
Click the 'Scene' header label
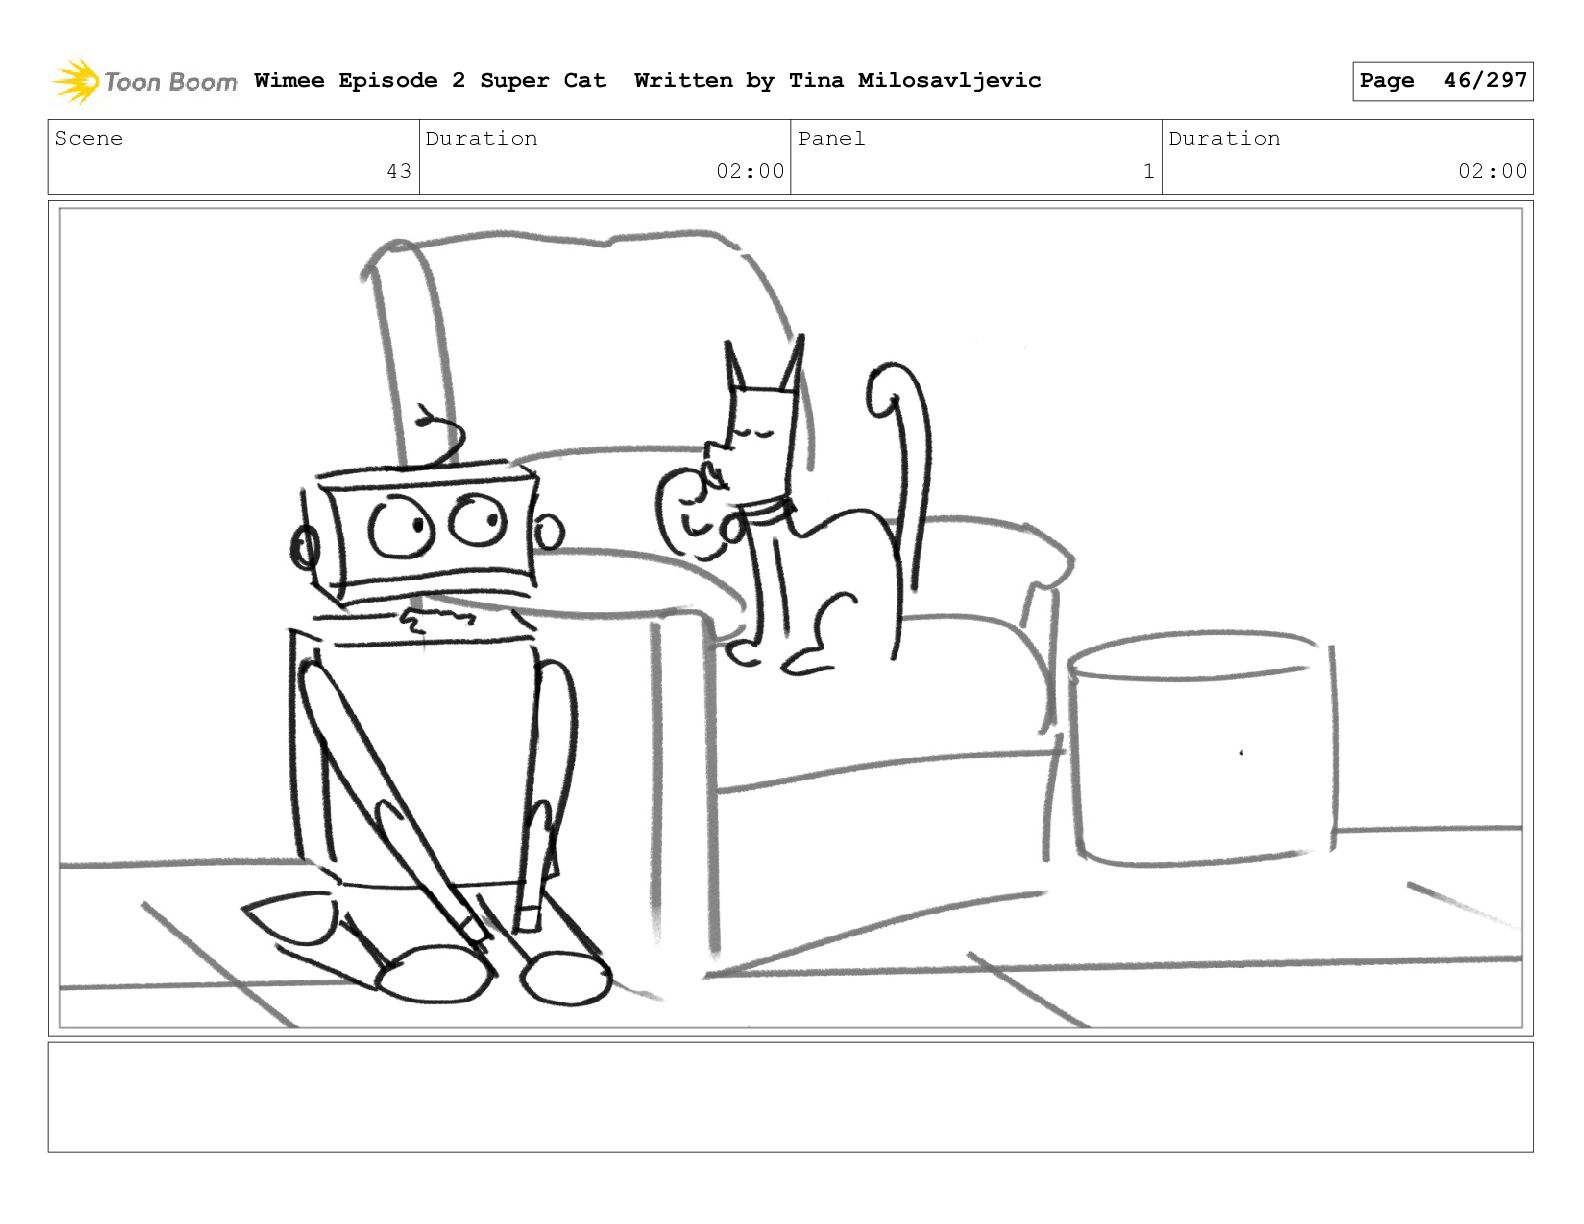(x=89, y=139)
